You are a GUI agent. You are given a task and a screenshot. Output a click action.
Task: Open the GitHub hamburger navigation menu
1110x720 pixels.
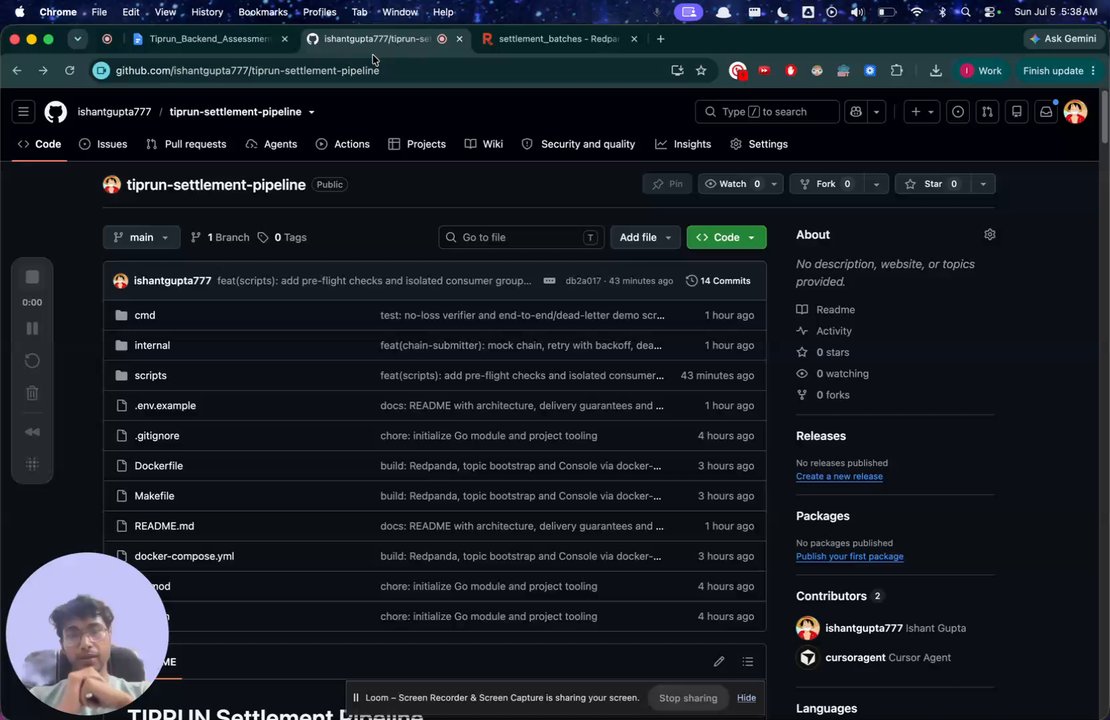pyautogui.click(x=23, y=112)
